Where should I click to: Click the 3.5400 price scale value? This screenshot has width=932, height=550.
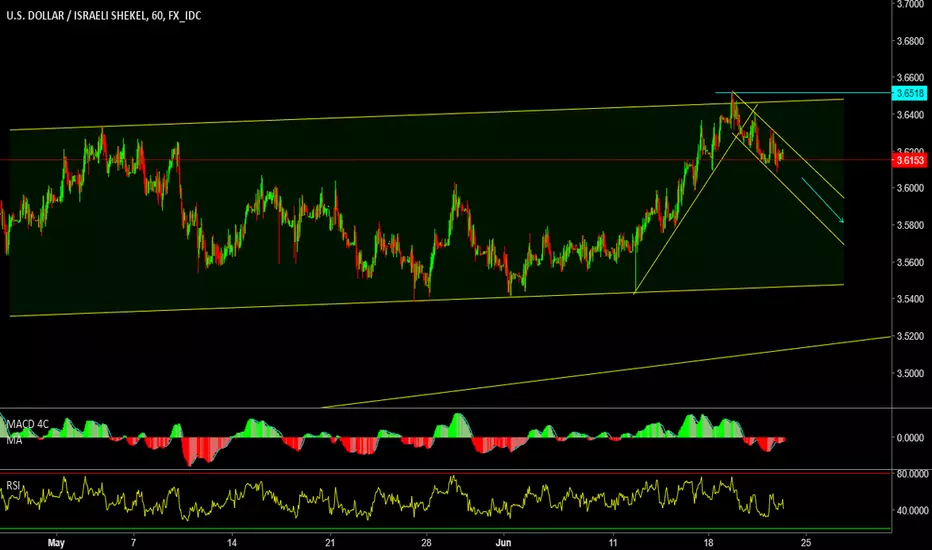click(910, 299)
